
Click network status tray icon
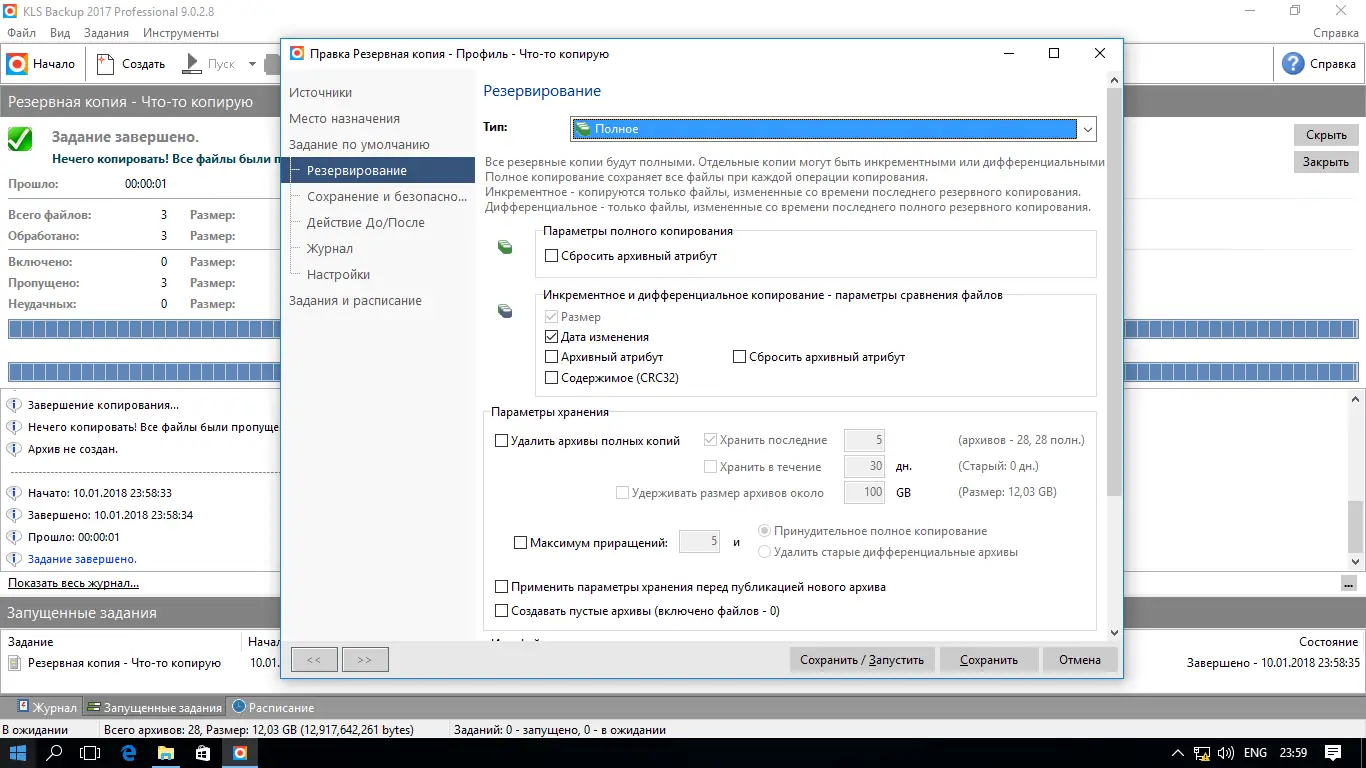1202,753
